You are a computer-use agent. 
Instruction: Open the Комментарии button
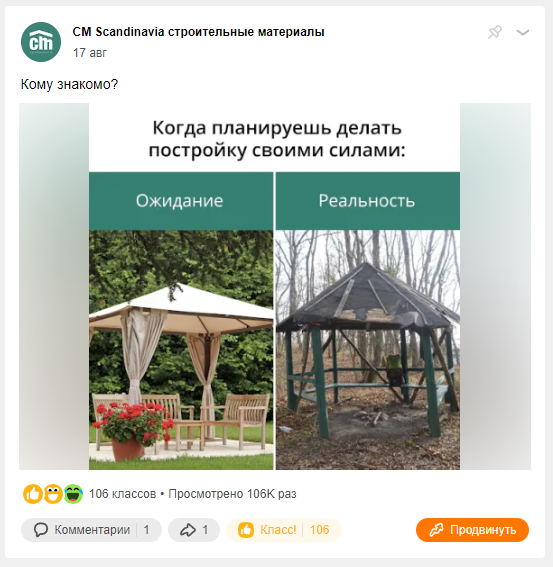click(x=91, y=530)
